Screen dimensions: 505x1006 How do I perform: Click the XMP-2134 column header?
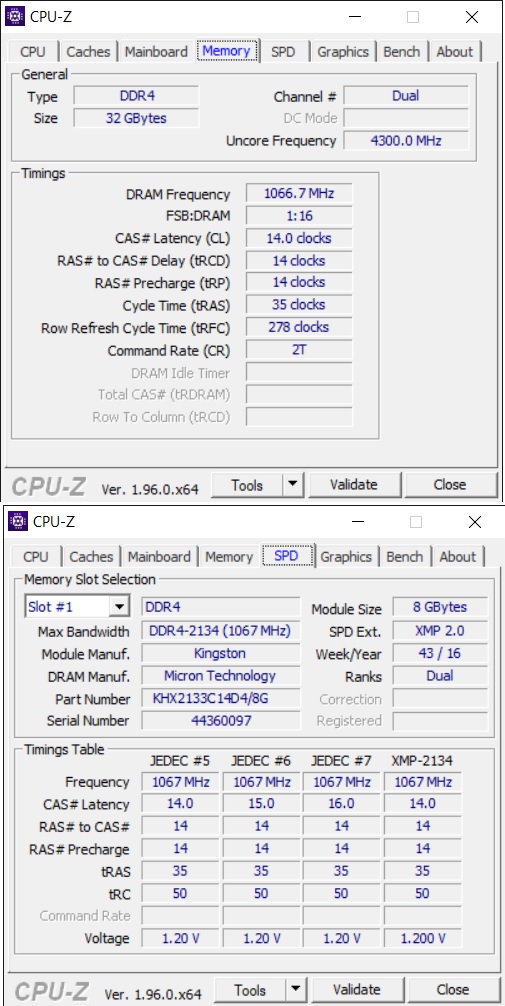click(x=422, y=761)
